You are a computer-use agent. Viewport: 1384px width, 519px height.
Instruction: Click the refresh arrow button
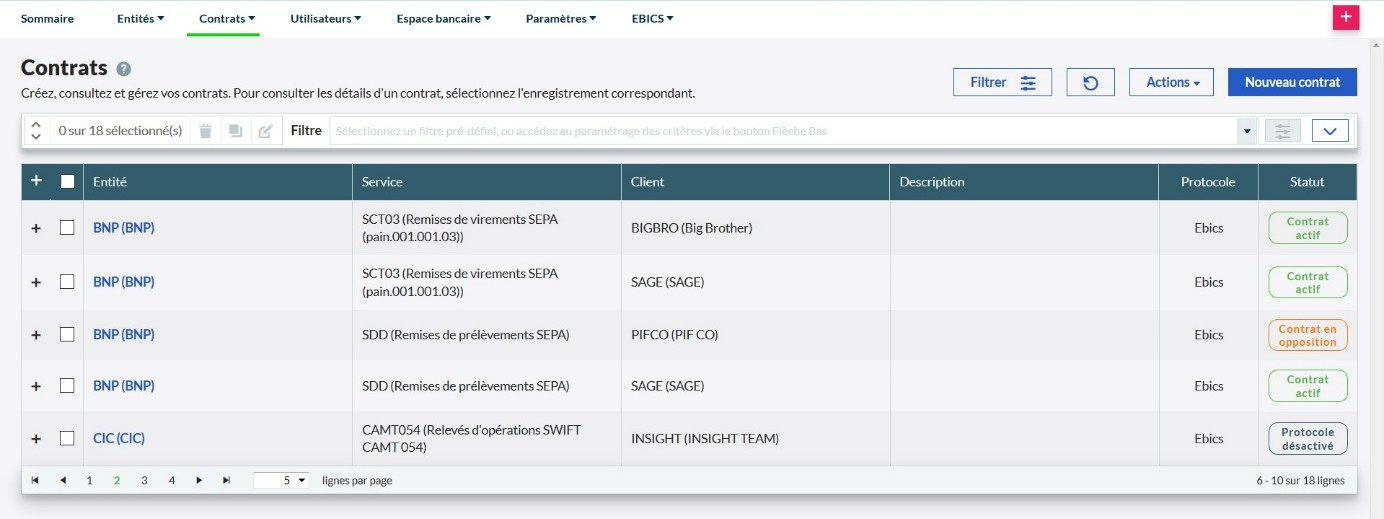(1090, 82)
